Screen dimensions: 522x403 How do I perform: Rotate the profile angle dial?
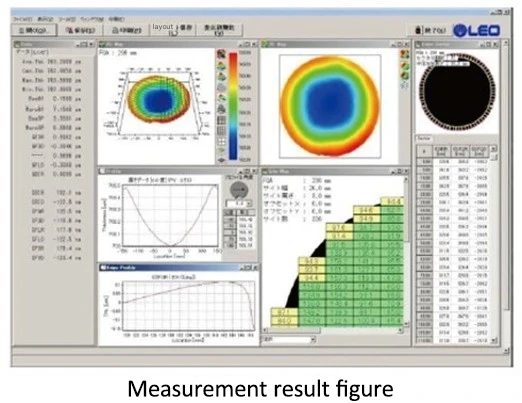[x=239, y=190]
